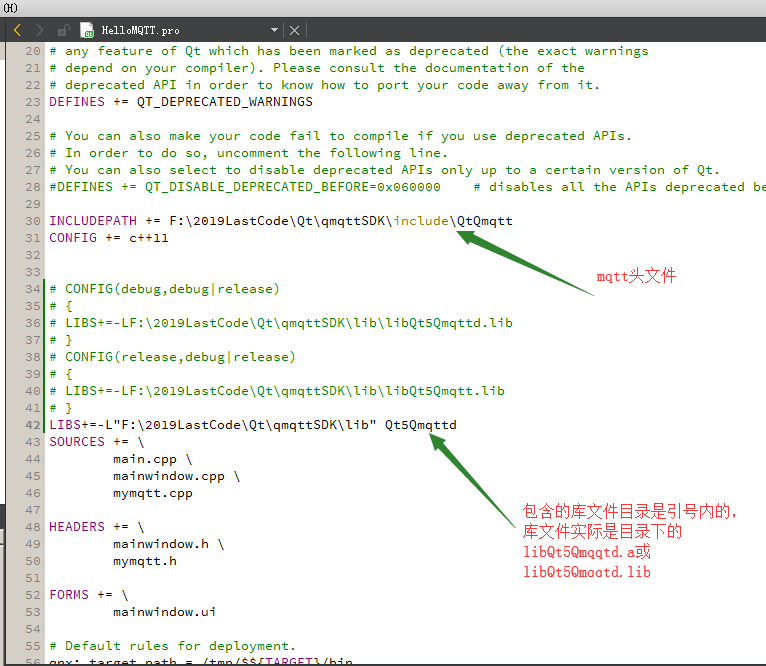
Task: Click line number 30 in the gutter
Action: click(33, 220)
